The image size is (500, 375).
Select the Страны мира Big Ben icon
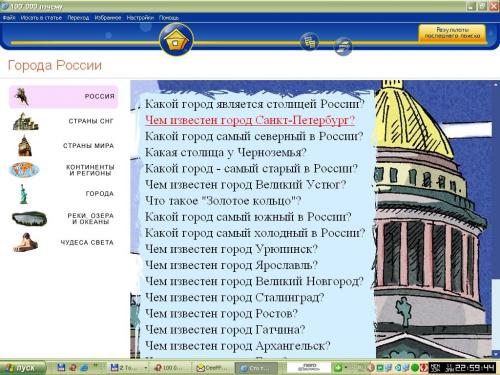click(x=25, y=145)
